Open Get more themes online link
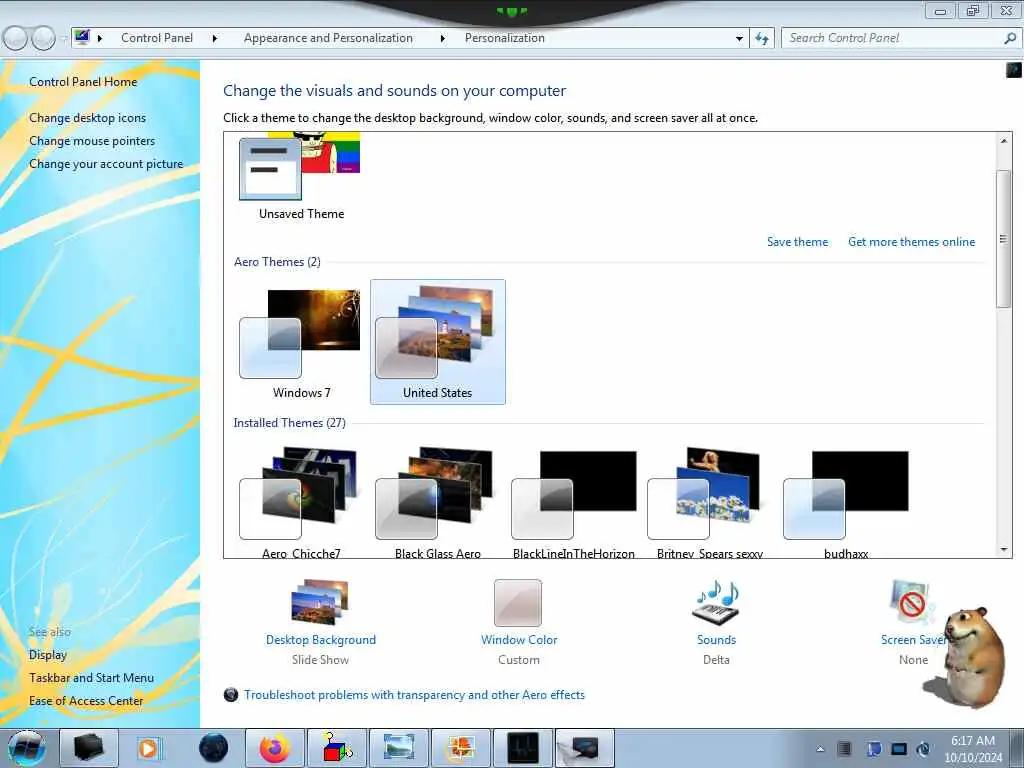Viewport: 1024px width, 768px height. click(x=912, y=242)
